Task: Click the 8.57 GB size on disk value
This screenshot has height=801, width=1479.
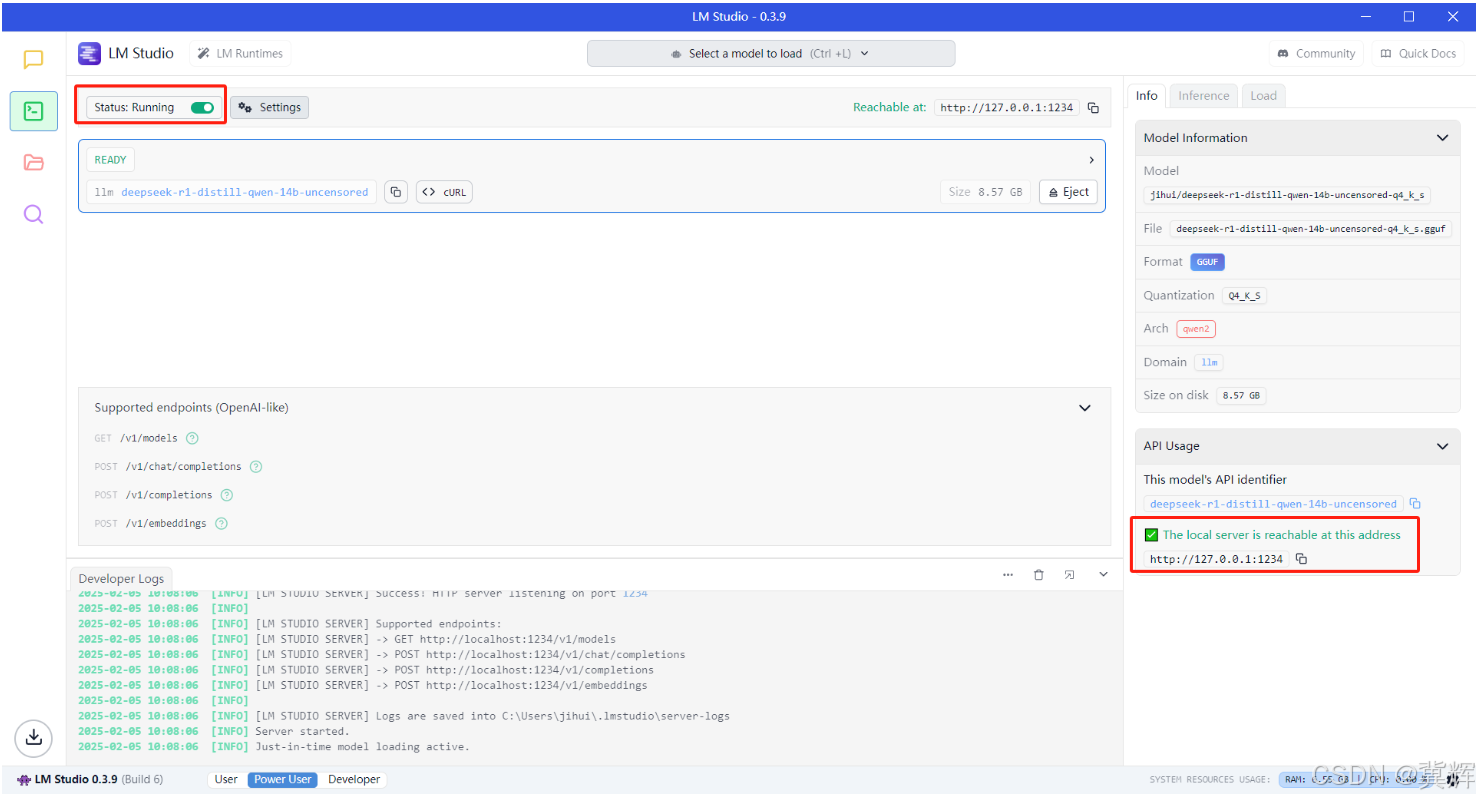Action: coord(1241,396)
